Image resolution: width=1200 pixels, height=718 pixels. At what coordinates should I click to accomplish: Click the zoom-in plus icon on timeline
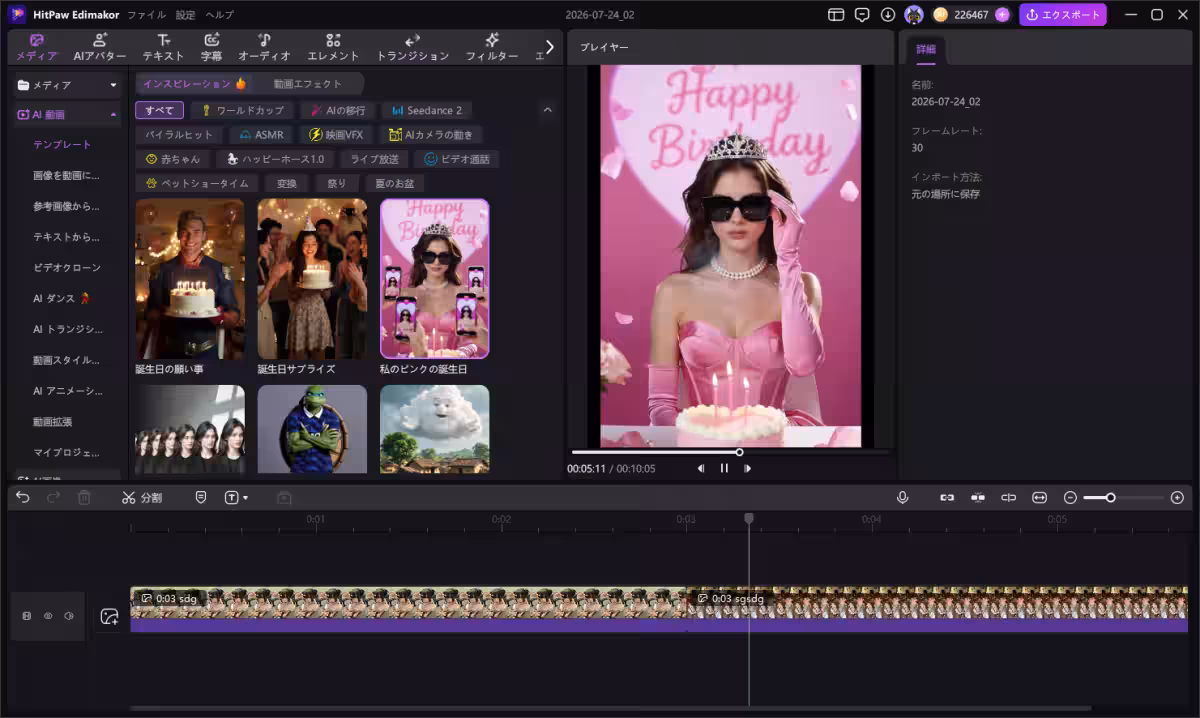(1177, 497)
